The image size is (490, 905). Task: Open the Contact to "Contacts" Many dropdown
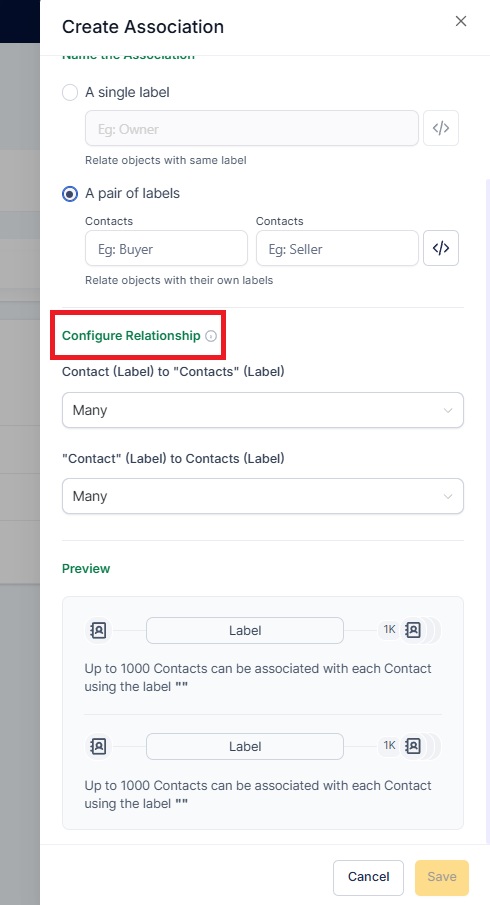[x=263, y=410]
